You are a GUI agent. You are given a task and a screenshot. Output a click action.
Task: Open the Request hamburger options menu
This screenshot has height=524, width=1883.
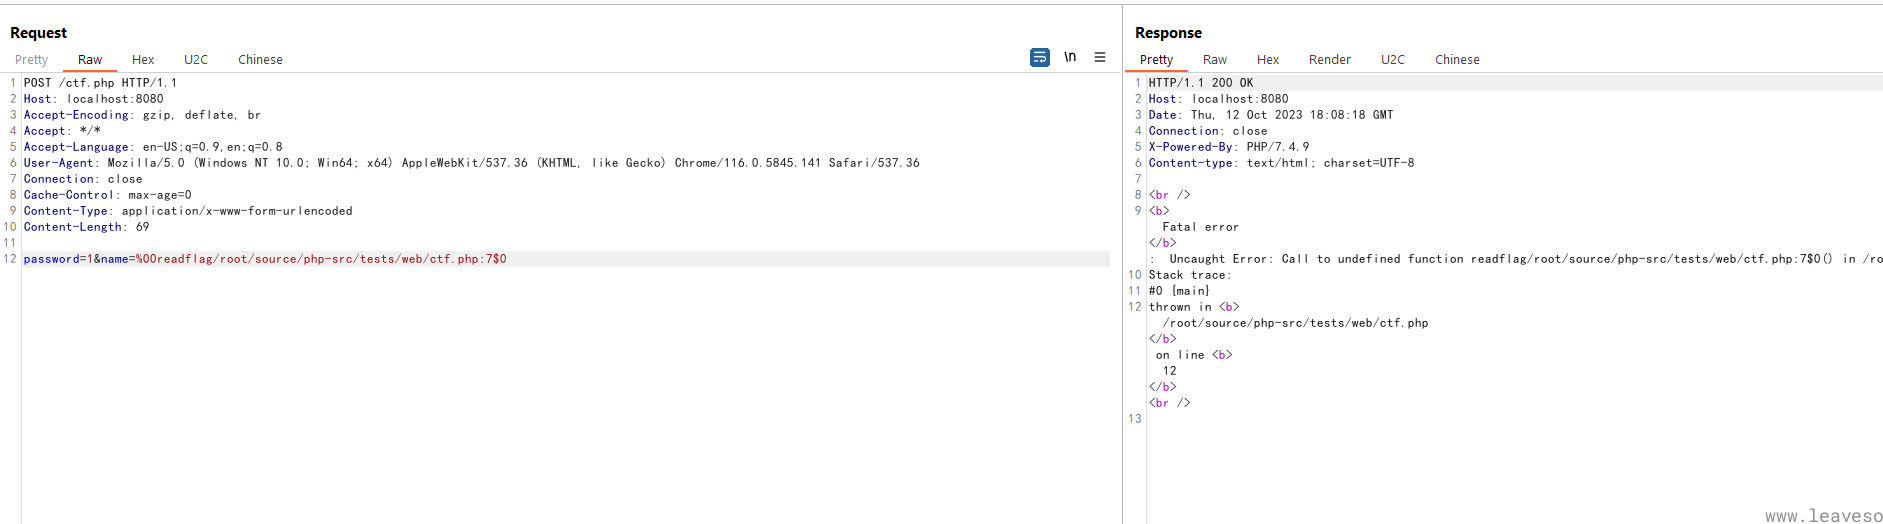1100,58
